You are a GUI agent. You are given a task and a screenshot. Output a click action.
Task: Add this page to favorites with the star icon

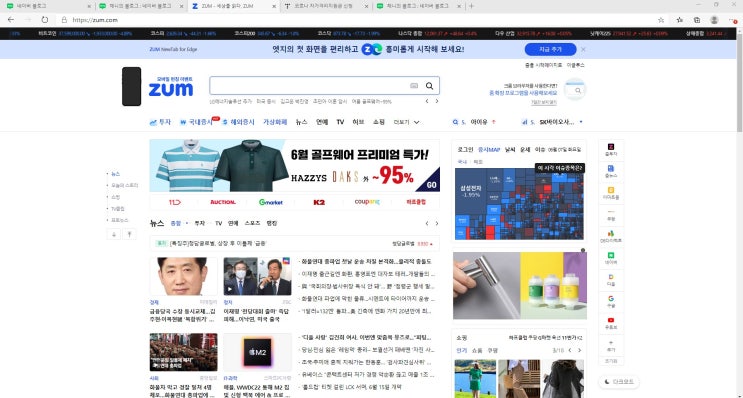pyautogui.click(x=661, y=20)
